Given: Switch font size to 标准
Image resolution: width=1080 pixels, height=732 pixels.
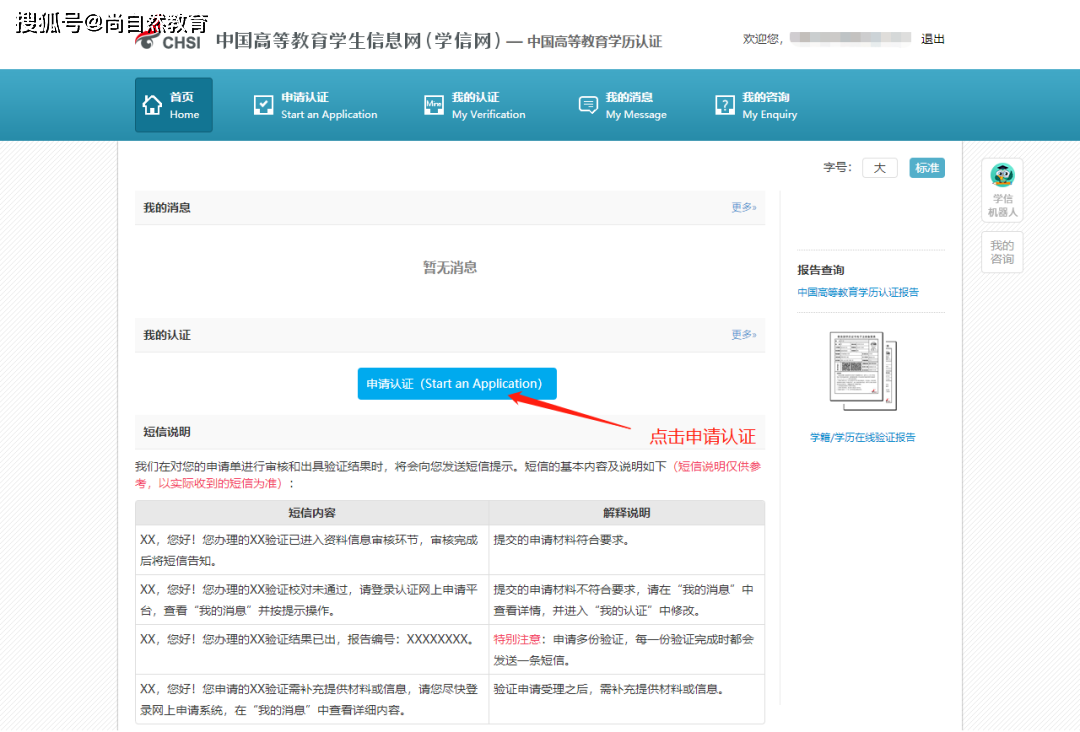Looking at the screenshot, I should (926, 167).
